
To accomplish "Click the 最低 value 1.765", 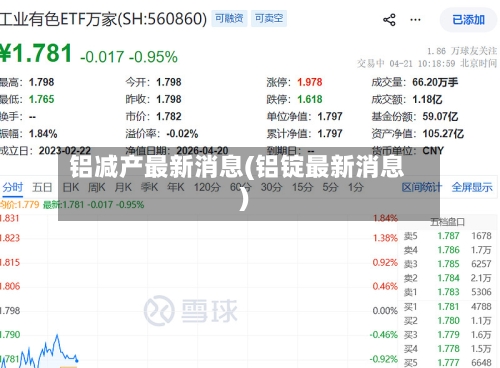I will coord(41,99).
